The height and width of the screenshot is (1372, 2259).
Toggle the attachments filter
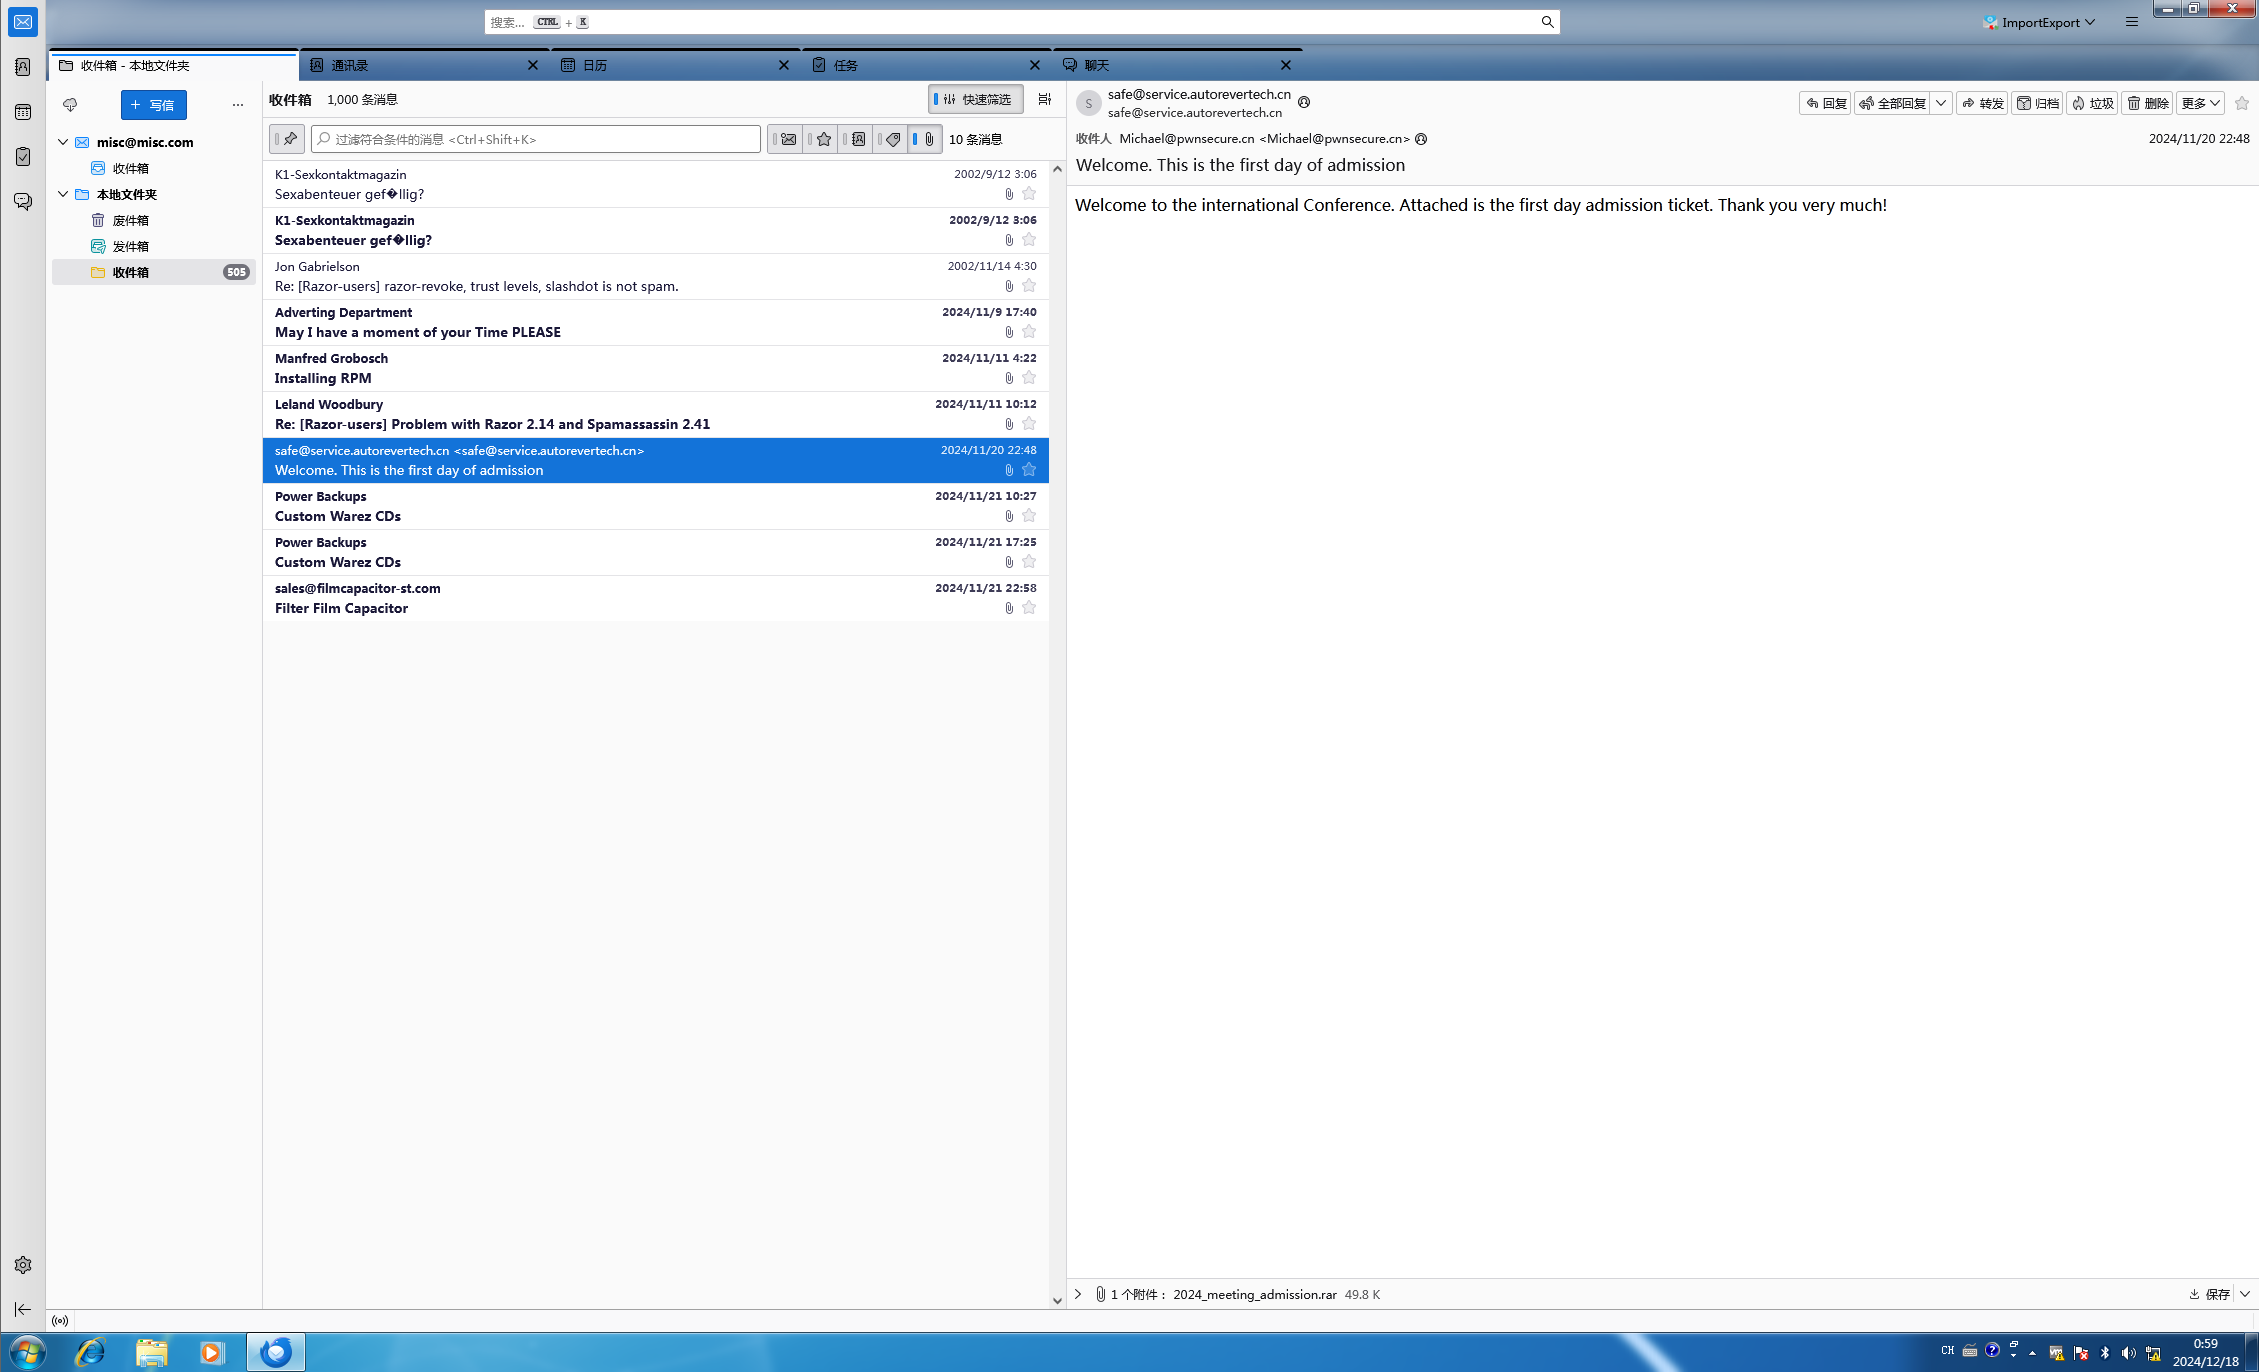point(925,139)
